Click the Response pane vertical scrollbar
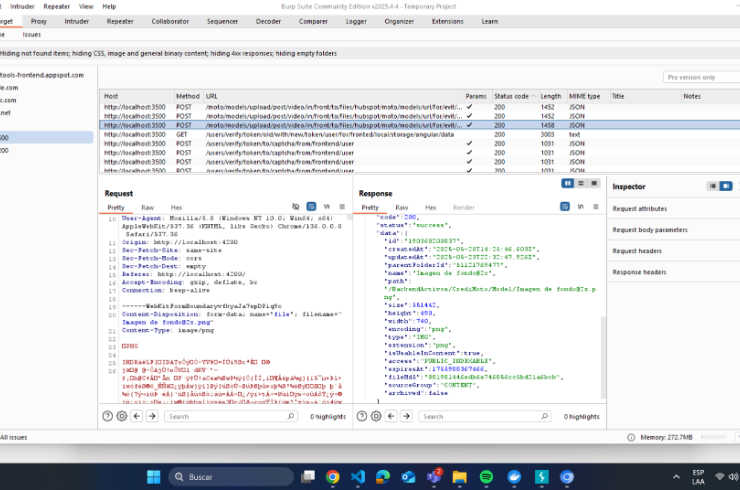This screenshot has height=490, width=740. tap(603, 357)
